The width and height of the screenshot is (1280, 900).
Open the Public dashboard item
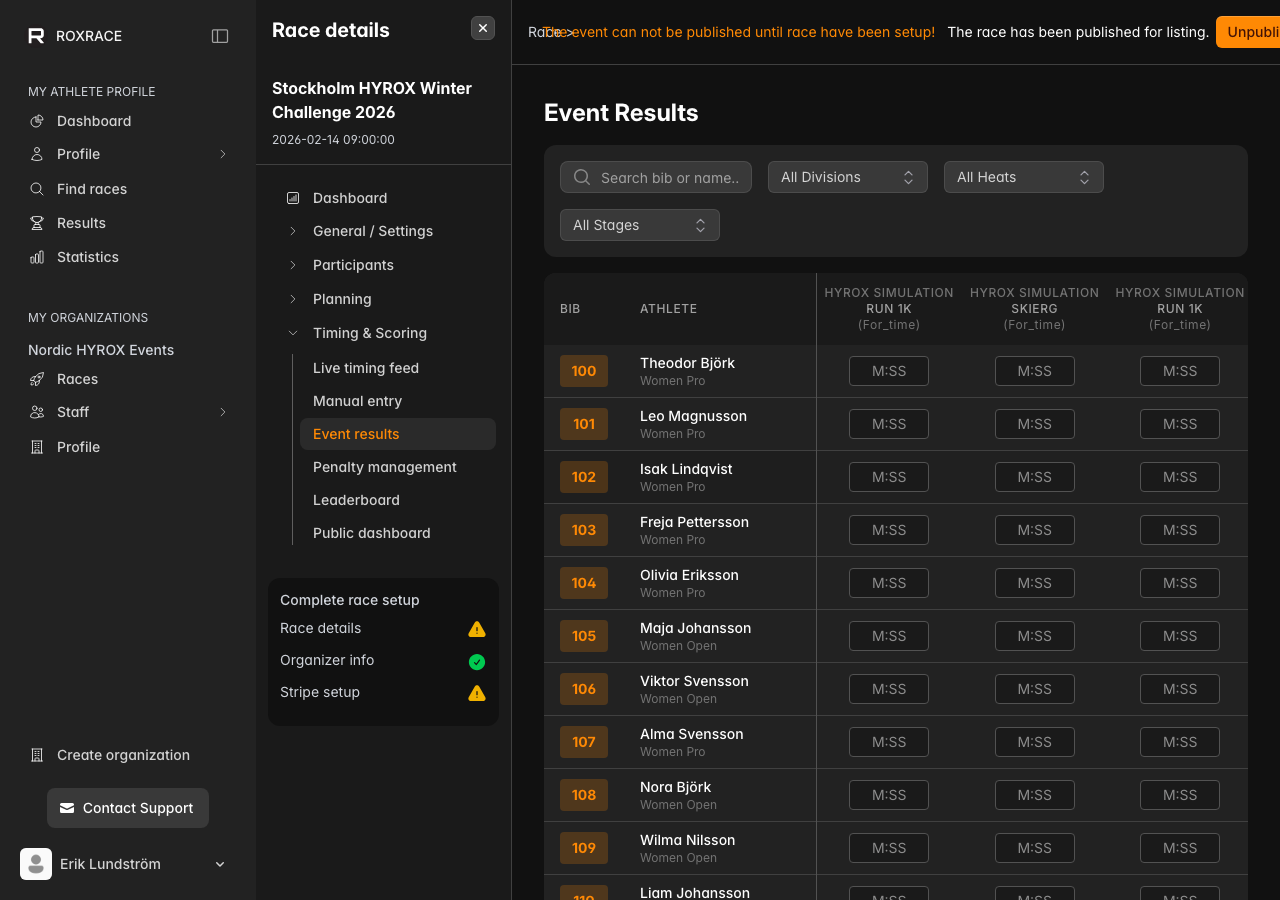[398, 533]
